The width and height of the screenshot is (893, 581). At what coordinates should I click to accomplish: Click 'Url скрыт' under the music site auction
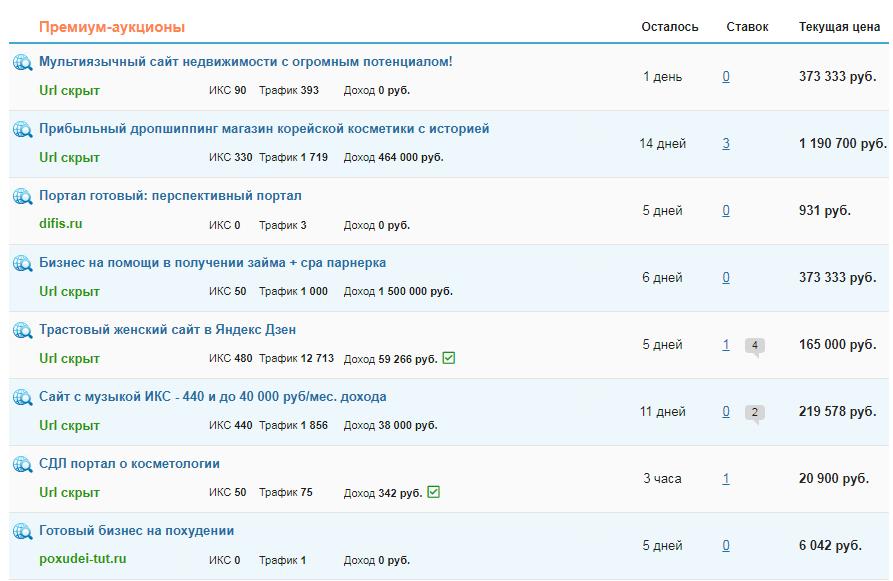click(69, 425)
